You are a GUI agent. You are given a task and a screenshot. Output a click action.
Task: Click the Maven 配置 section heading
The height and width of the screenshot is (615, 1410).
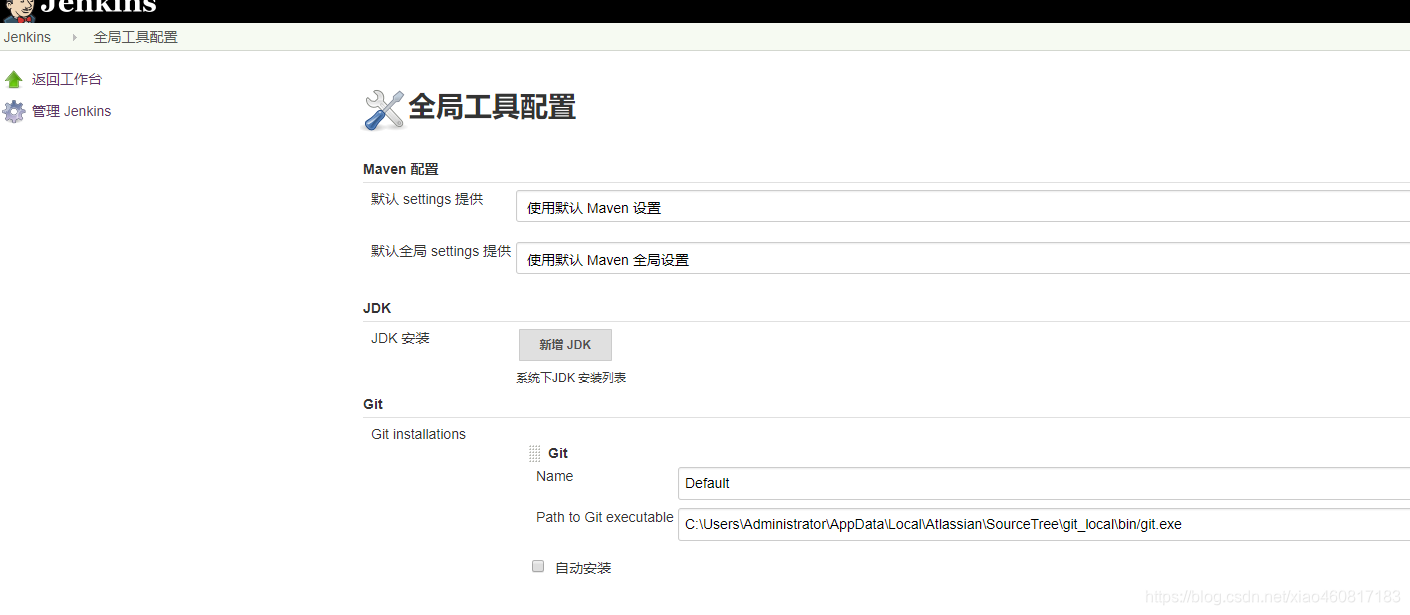coord(401,169)
